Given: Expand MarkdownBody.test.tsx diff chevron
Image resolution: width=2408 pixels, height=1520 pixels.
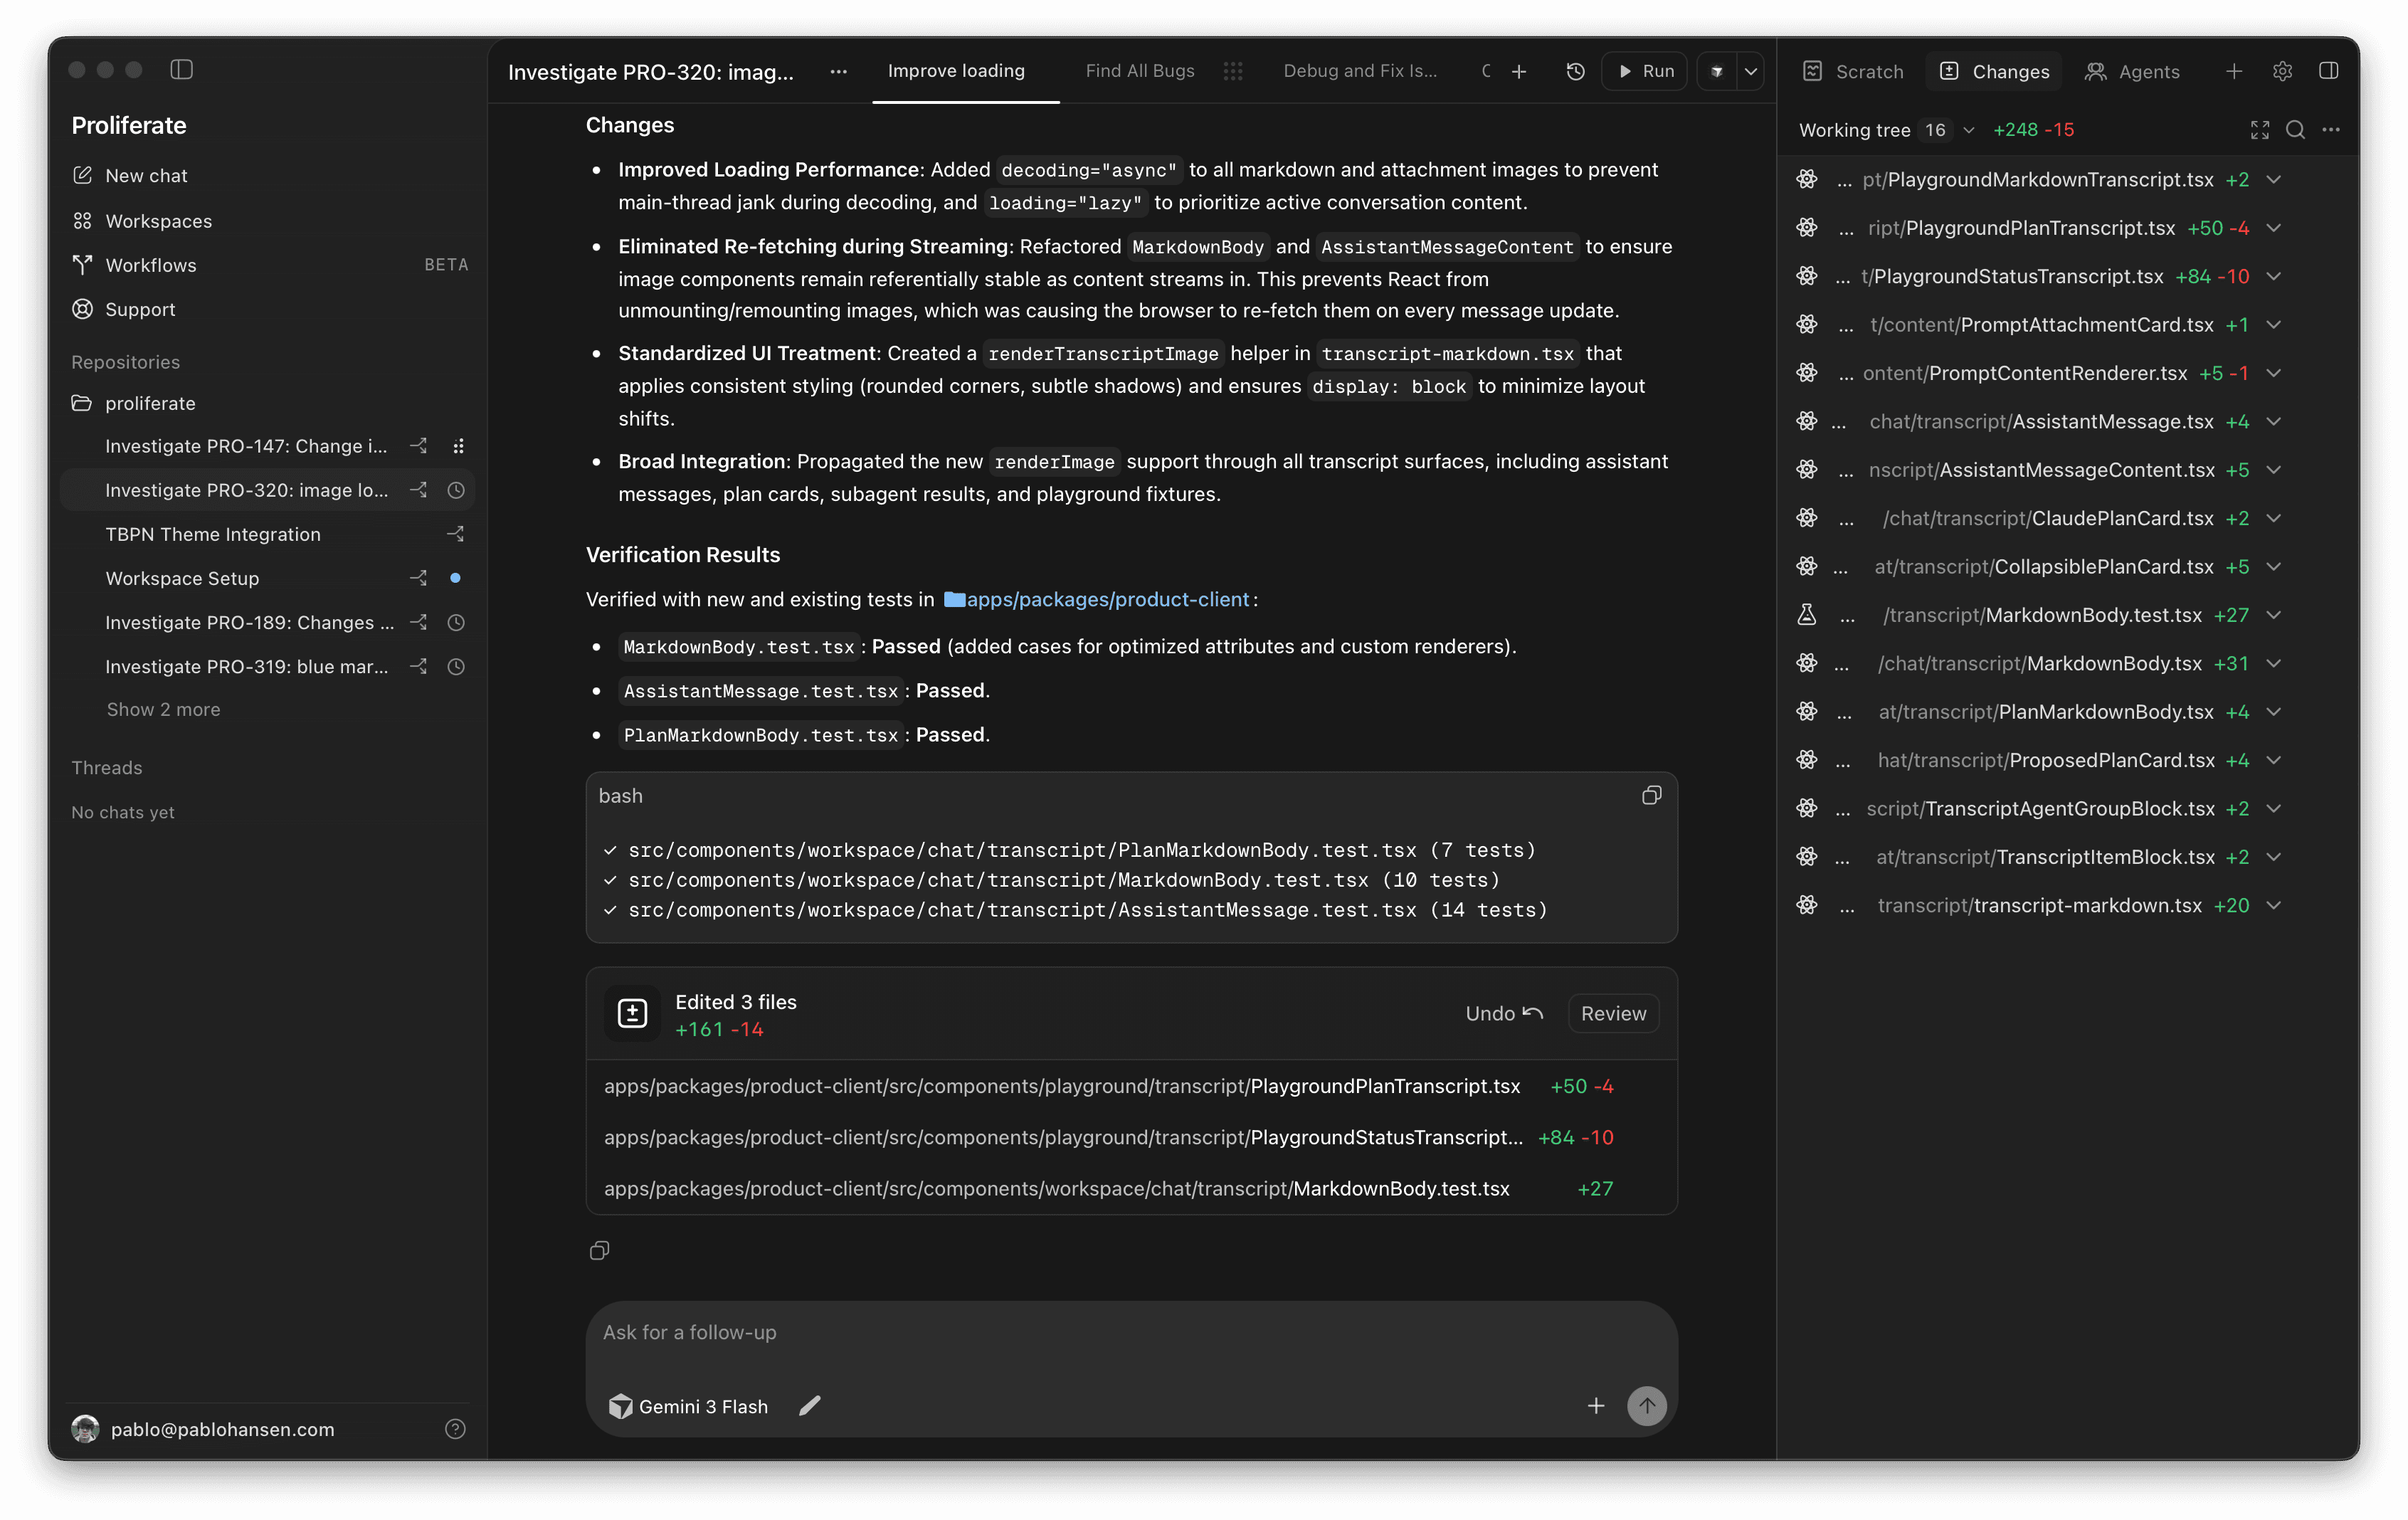Looking at the screenshot, I should (2274, 615).
